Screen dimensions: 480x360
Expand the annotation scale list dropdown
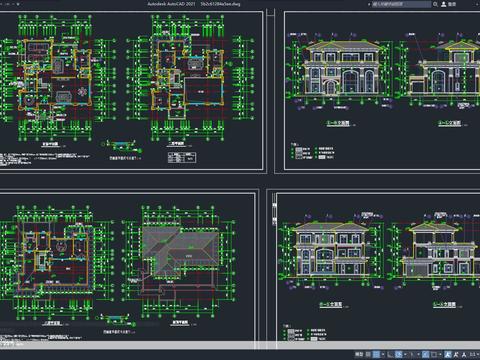click(x=478, y=354)
